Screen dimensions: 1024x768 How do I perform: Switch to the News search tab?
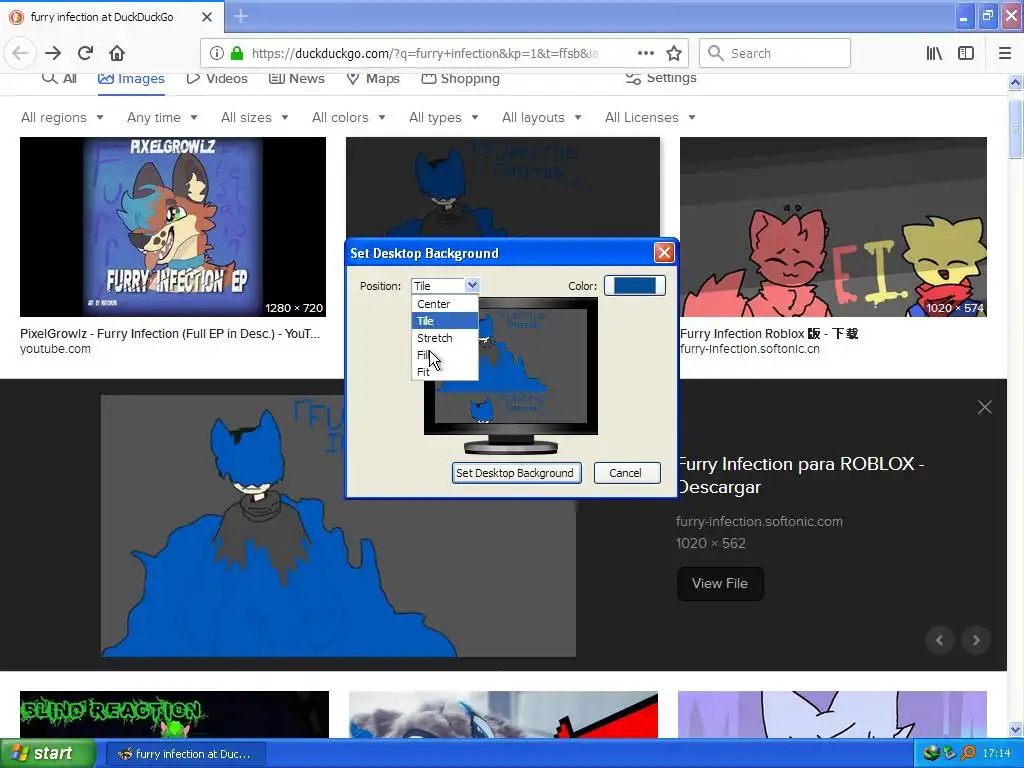click(296, 78)
